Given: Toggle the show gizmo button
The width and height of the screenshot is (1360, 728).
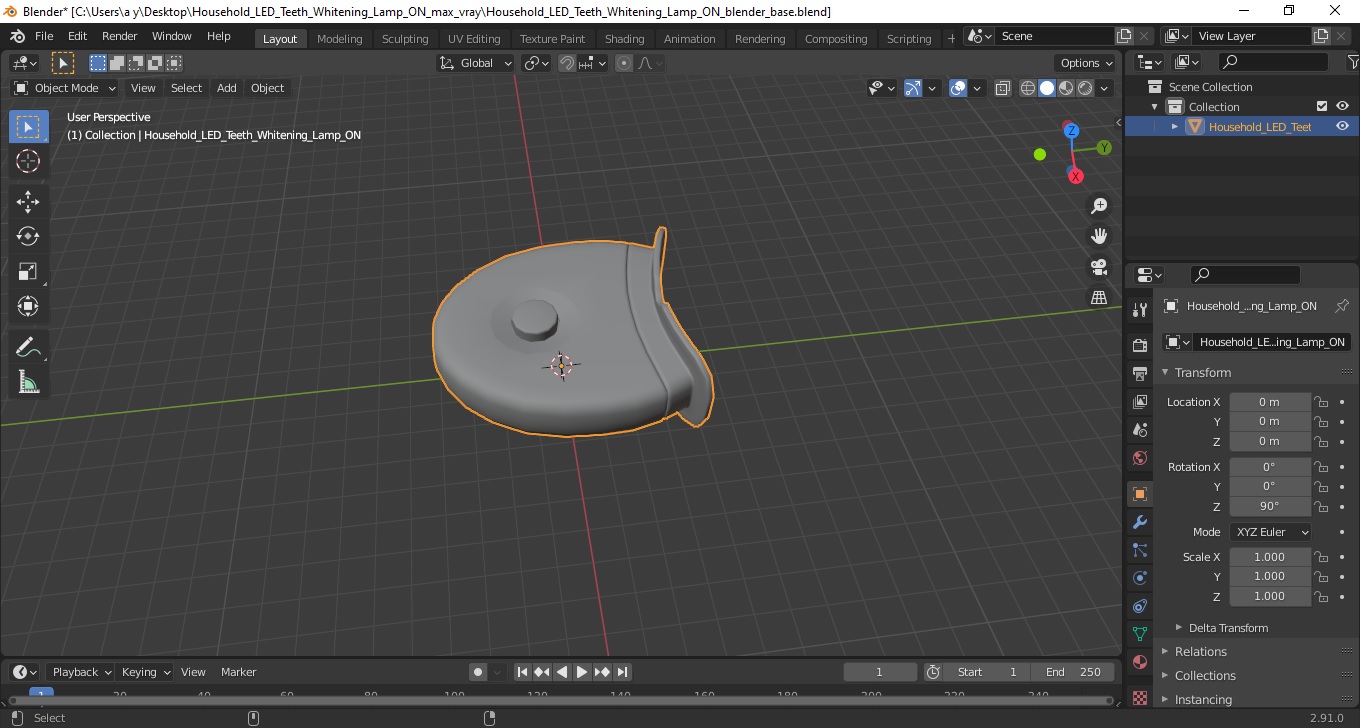Looking at the screenshot, I should [913, 88].
